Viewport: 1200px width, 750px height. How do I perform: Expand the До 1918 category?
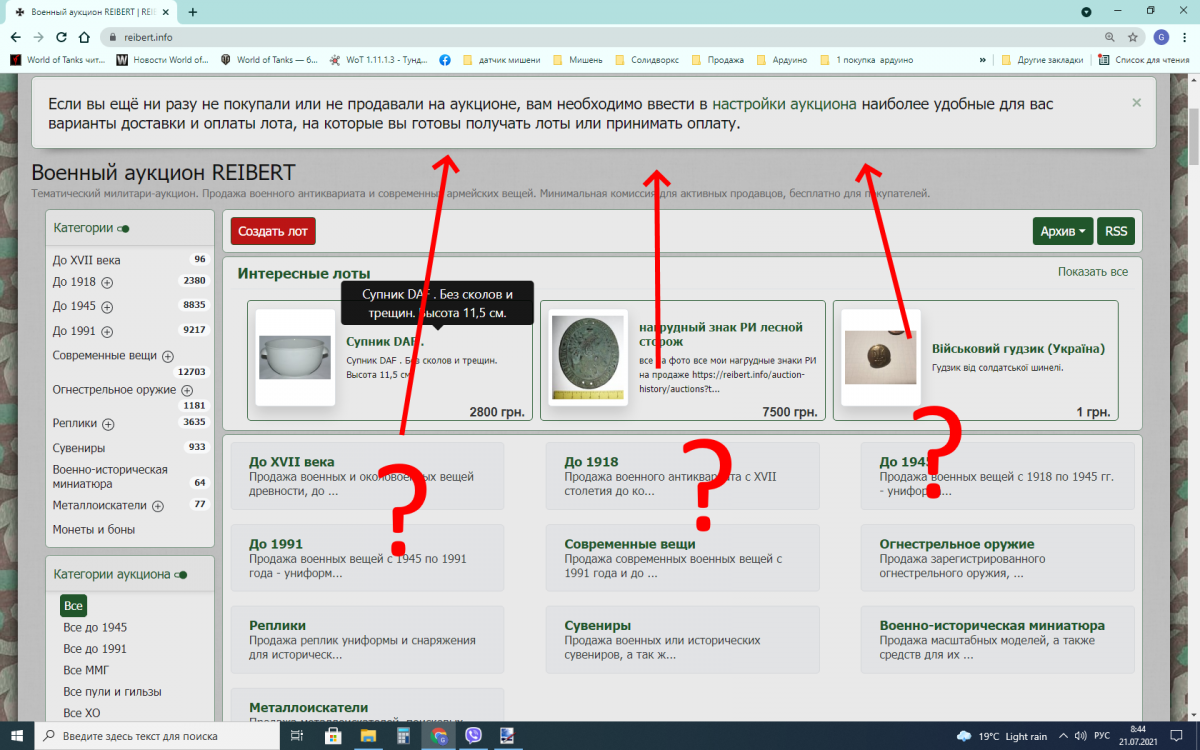coord(107,283)
